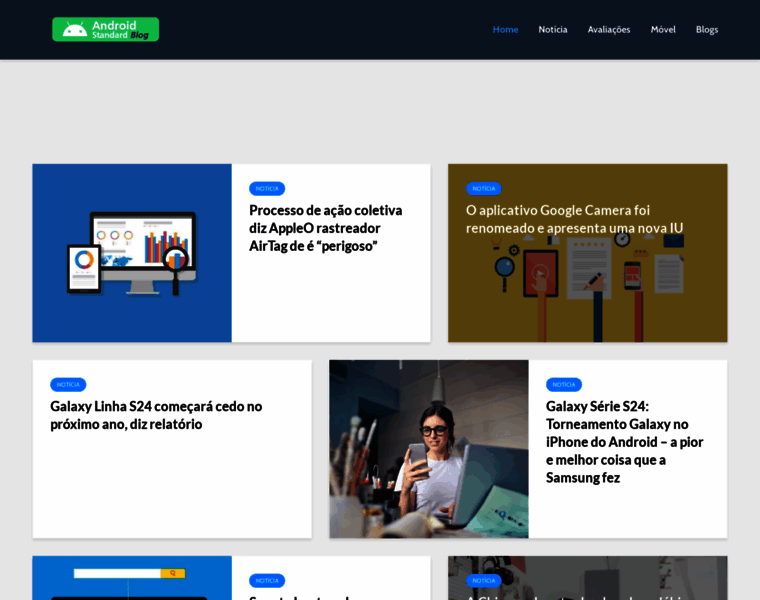Click the search bar illustration thumbnail
The image size is (760, 600).
pos(132,578)
